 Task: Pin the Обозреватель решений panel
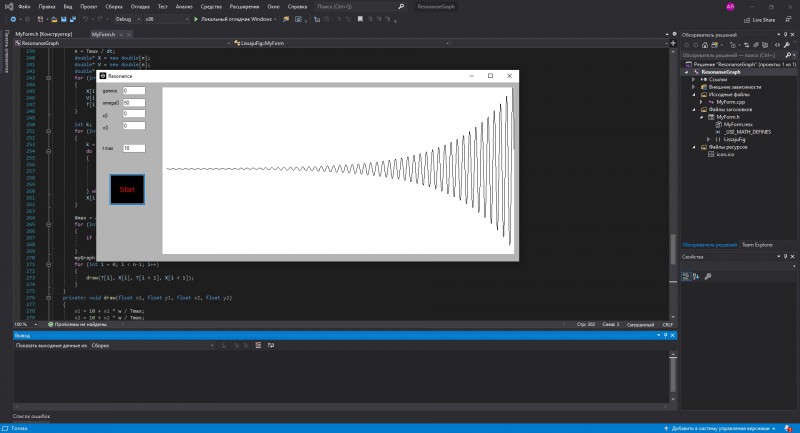(785, 35)
